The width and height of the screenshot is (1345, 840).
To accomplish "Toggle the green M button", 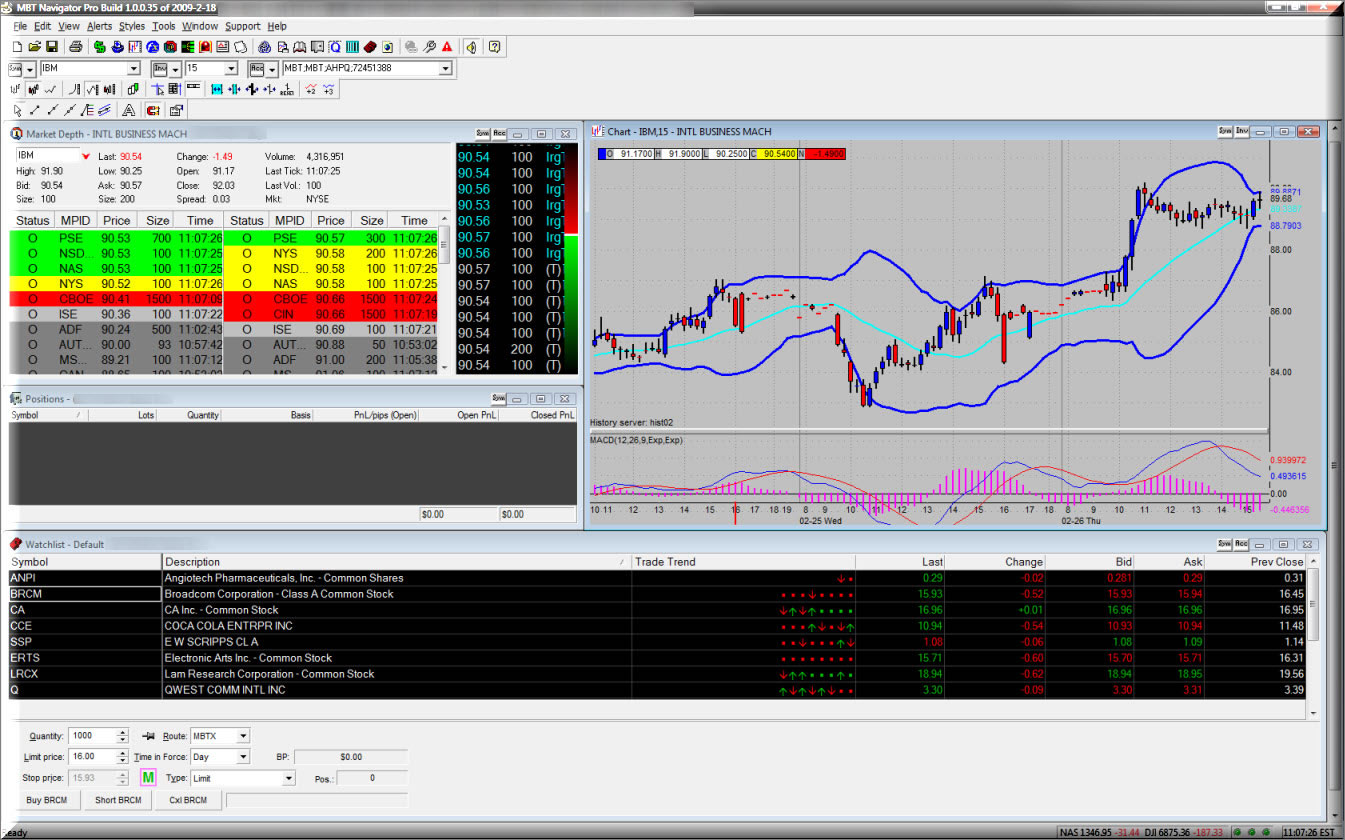I will point(148,777).
